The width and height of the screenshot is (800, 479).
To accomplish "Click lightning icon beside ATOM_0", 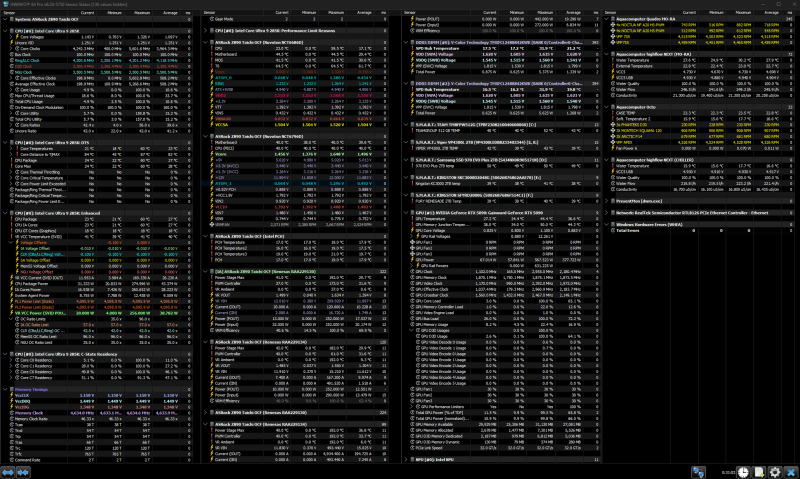I will tap(212, 78).
